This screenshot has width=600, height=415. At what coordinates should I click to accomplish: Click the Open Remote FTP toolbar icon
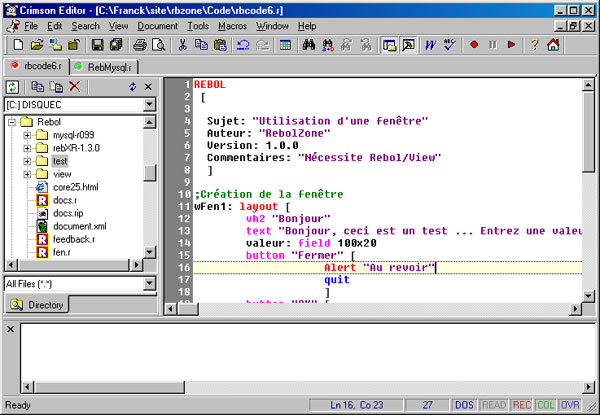pyautogui.click(x=55, y=45)
